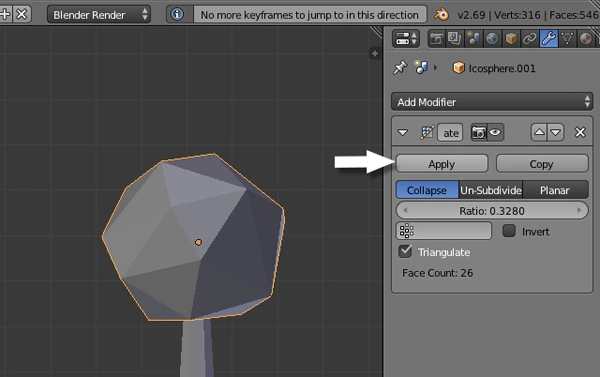Click the vertex group selection field
Screen dimensions: 600x377
tap(444, 231)
